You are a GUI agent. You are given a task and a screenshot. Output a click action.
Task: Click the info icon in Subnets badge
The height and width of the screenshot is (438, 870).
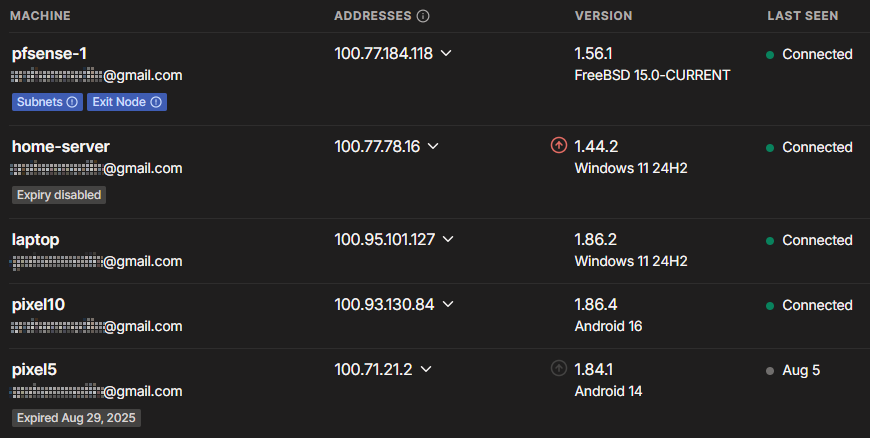(x=72, y=102)
